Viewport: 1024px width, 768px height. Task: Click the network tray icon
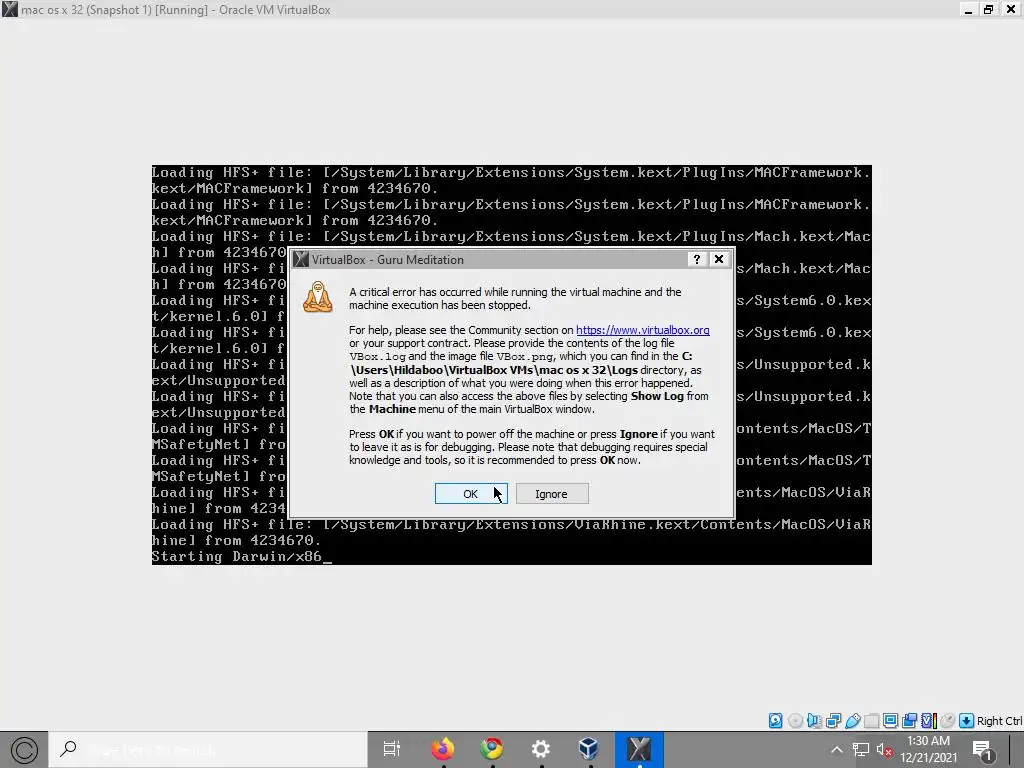click(x=861, y=750)
